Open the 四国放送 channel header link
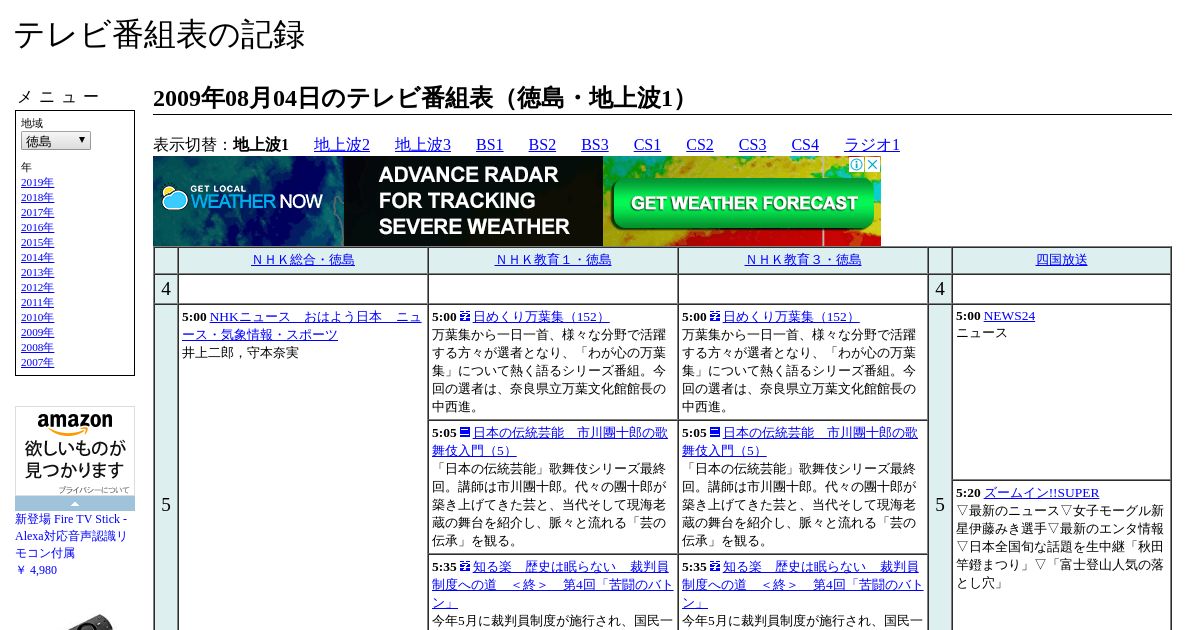 coord(1061,260)
